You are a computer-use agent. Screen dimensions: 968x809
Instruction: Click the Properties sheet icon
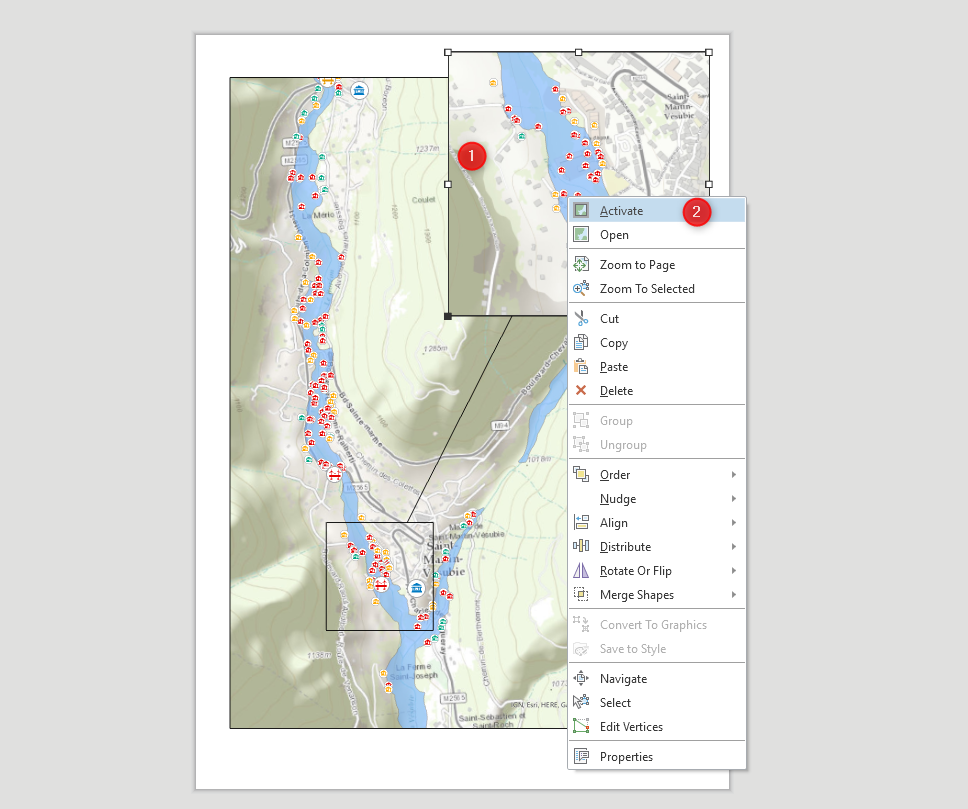click(x=581, y=757)
